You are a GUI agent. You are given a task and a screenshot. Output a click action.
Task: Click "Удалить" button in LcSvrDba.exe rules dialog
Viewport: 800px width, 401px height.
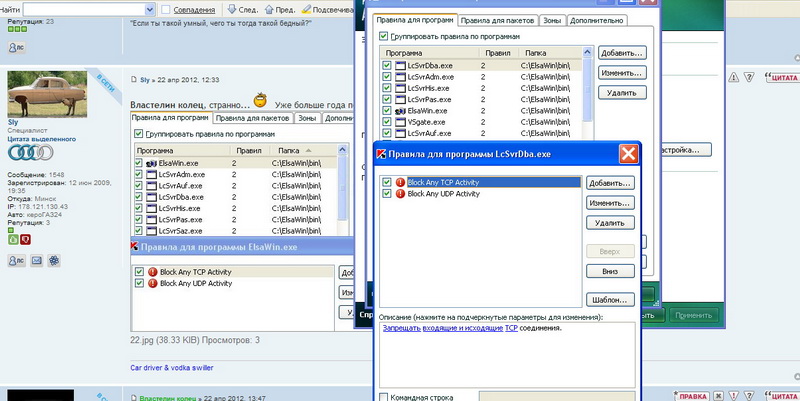tap(613, 223)
